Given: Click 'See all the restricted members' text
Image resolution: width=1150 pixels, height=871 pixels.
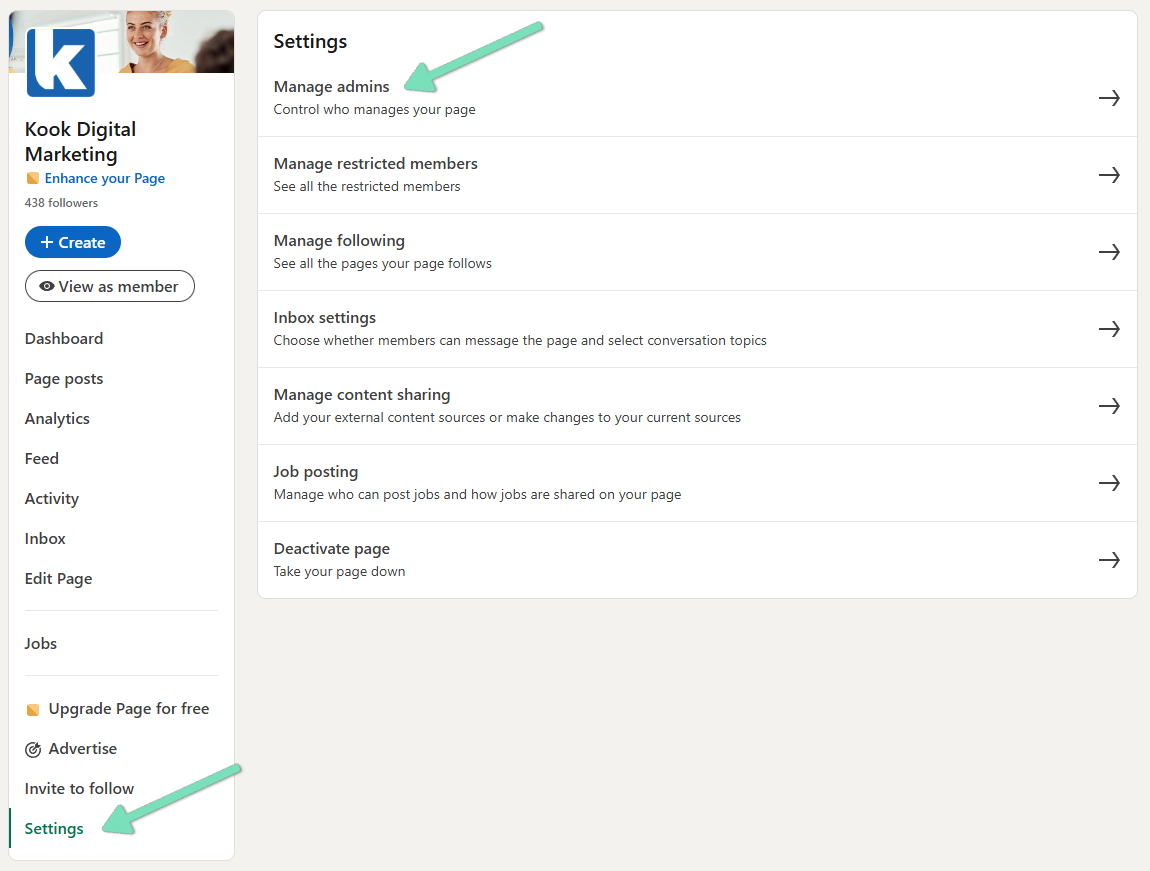Looking at the screenshot, I should click(x=367, y=186).
